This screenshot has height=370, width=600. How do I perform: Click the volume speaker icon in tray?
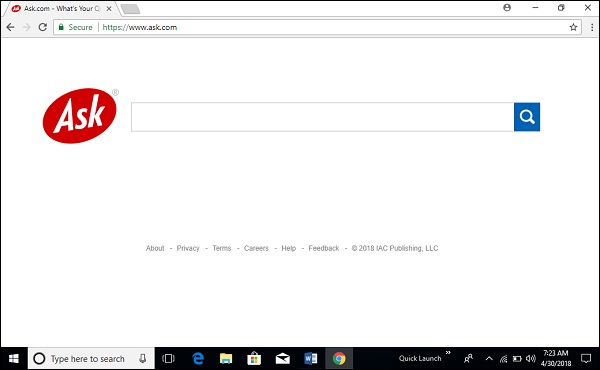point(530,359)
